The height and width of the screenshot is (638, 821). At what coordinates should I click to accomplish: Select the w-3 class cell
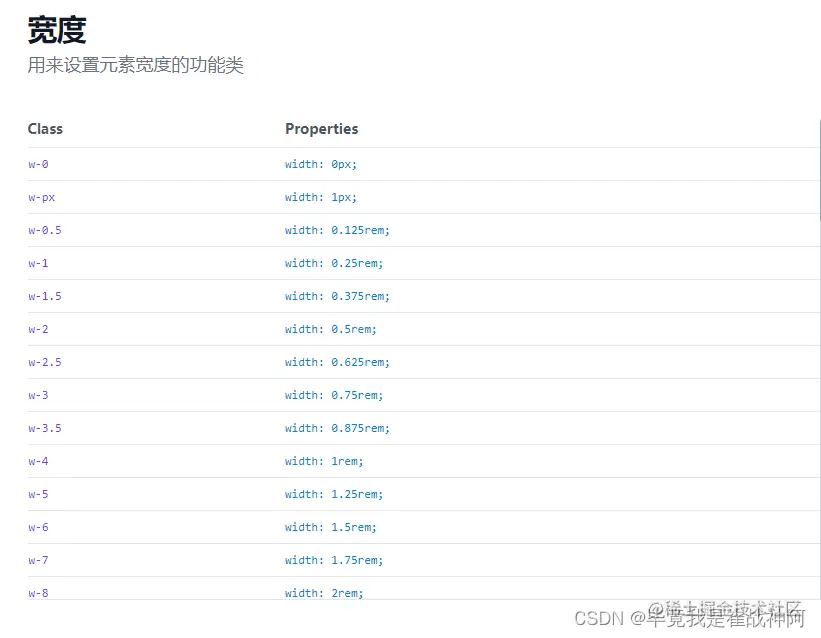38,395
